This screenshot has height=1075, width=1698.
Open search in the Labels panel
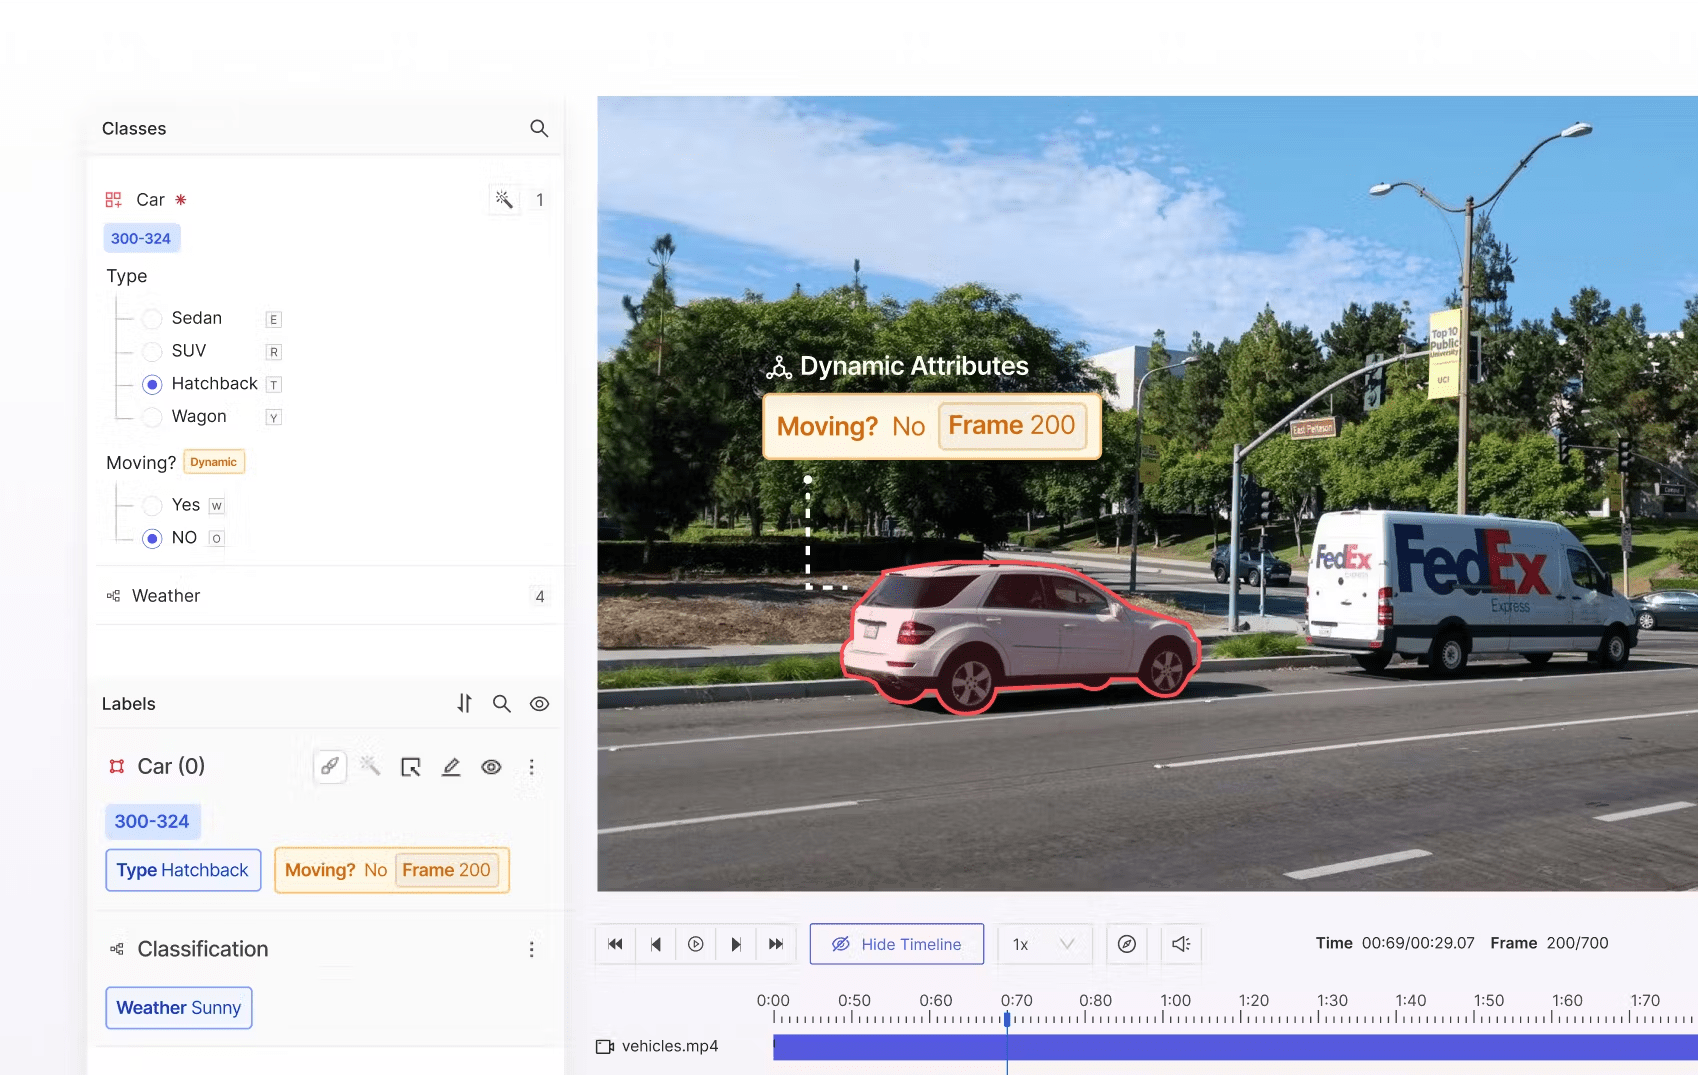pyautogui.click(x=502, y=704)
